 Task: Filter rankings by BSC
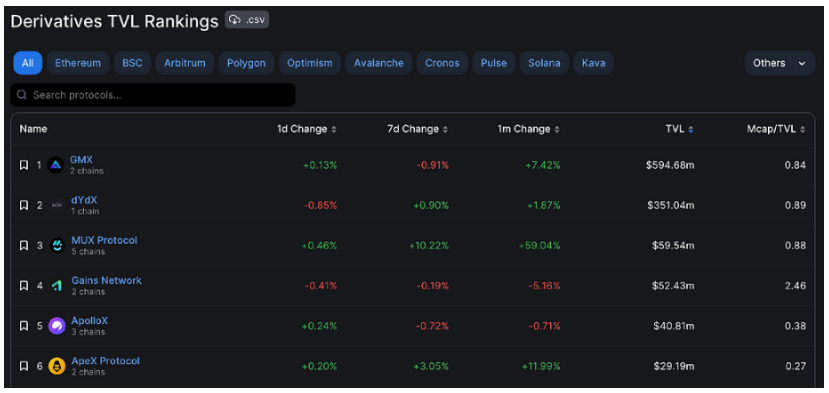(x=132, y=63)
